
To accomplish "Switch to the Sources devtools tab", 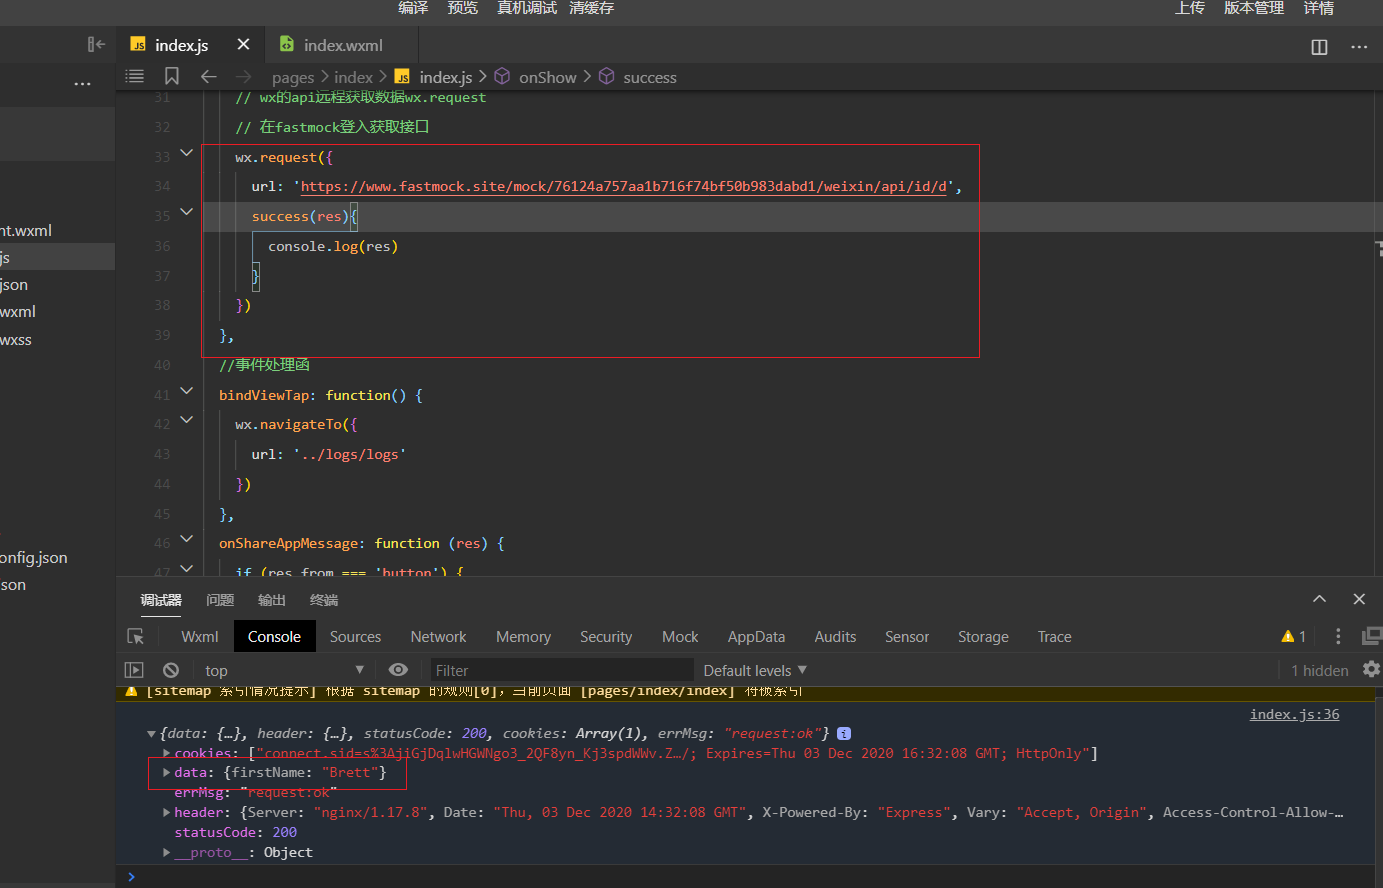I will (x=355, y=637).
